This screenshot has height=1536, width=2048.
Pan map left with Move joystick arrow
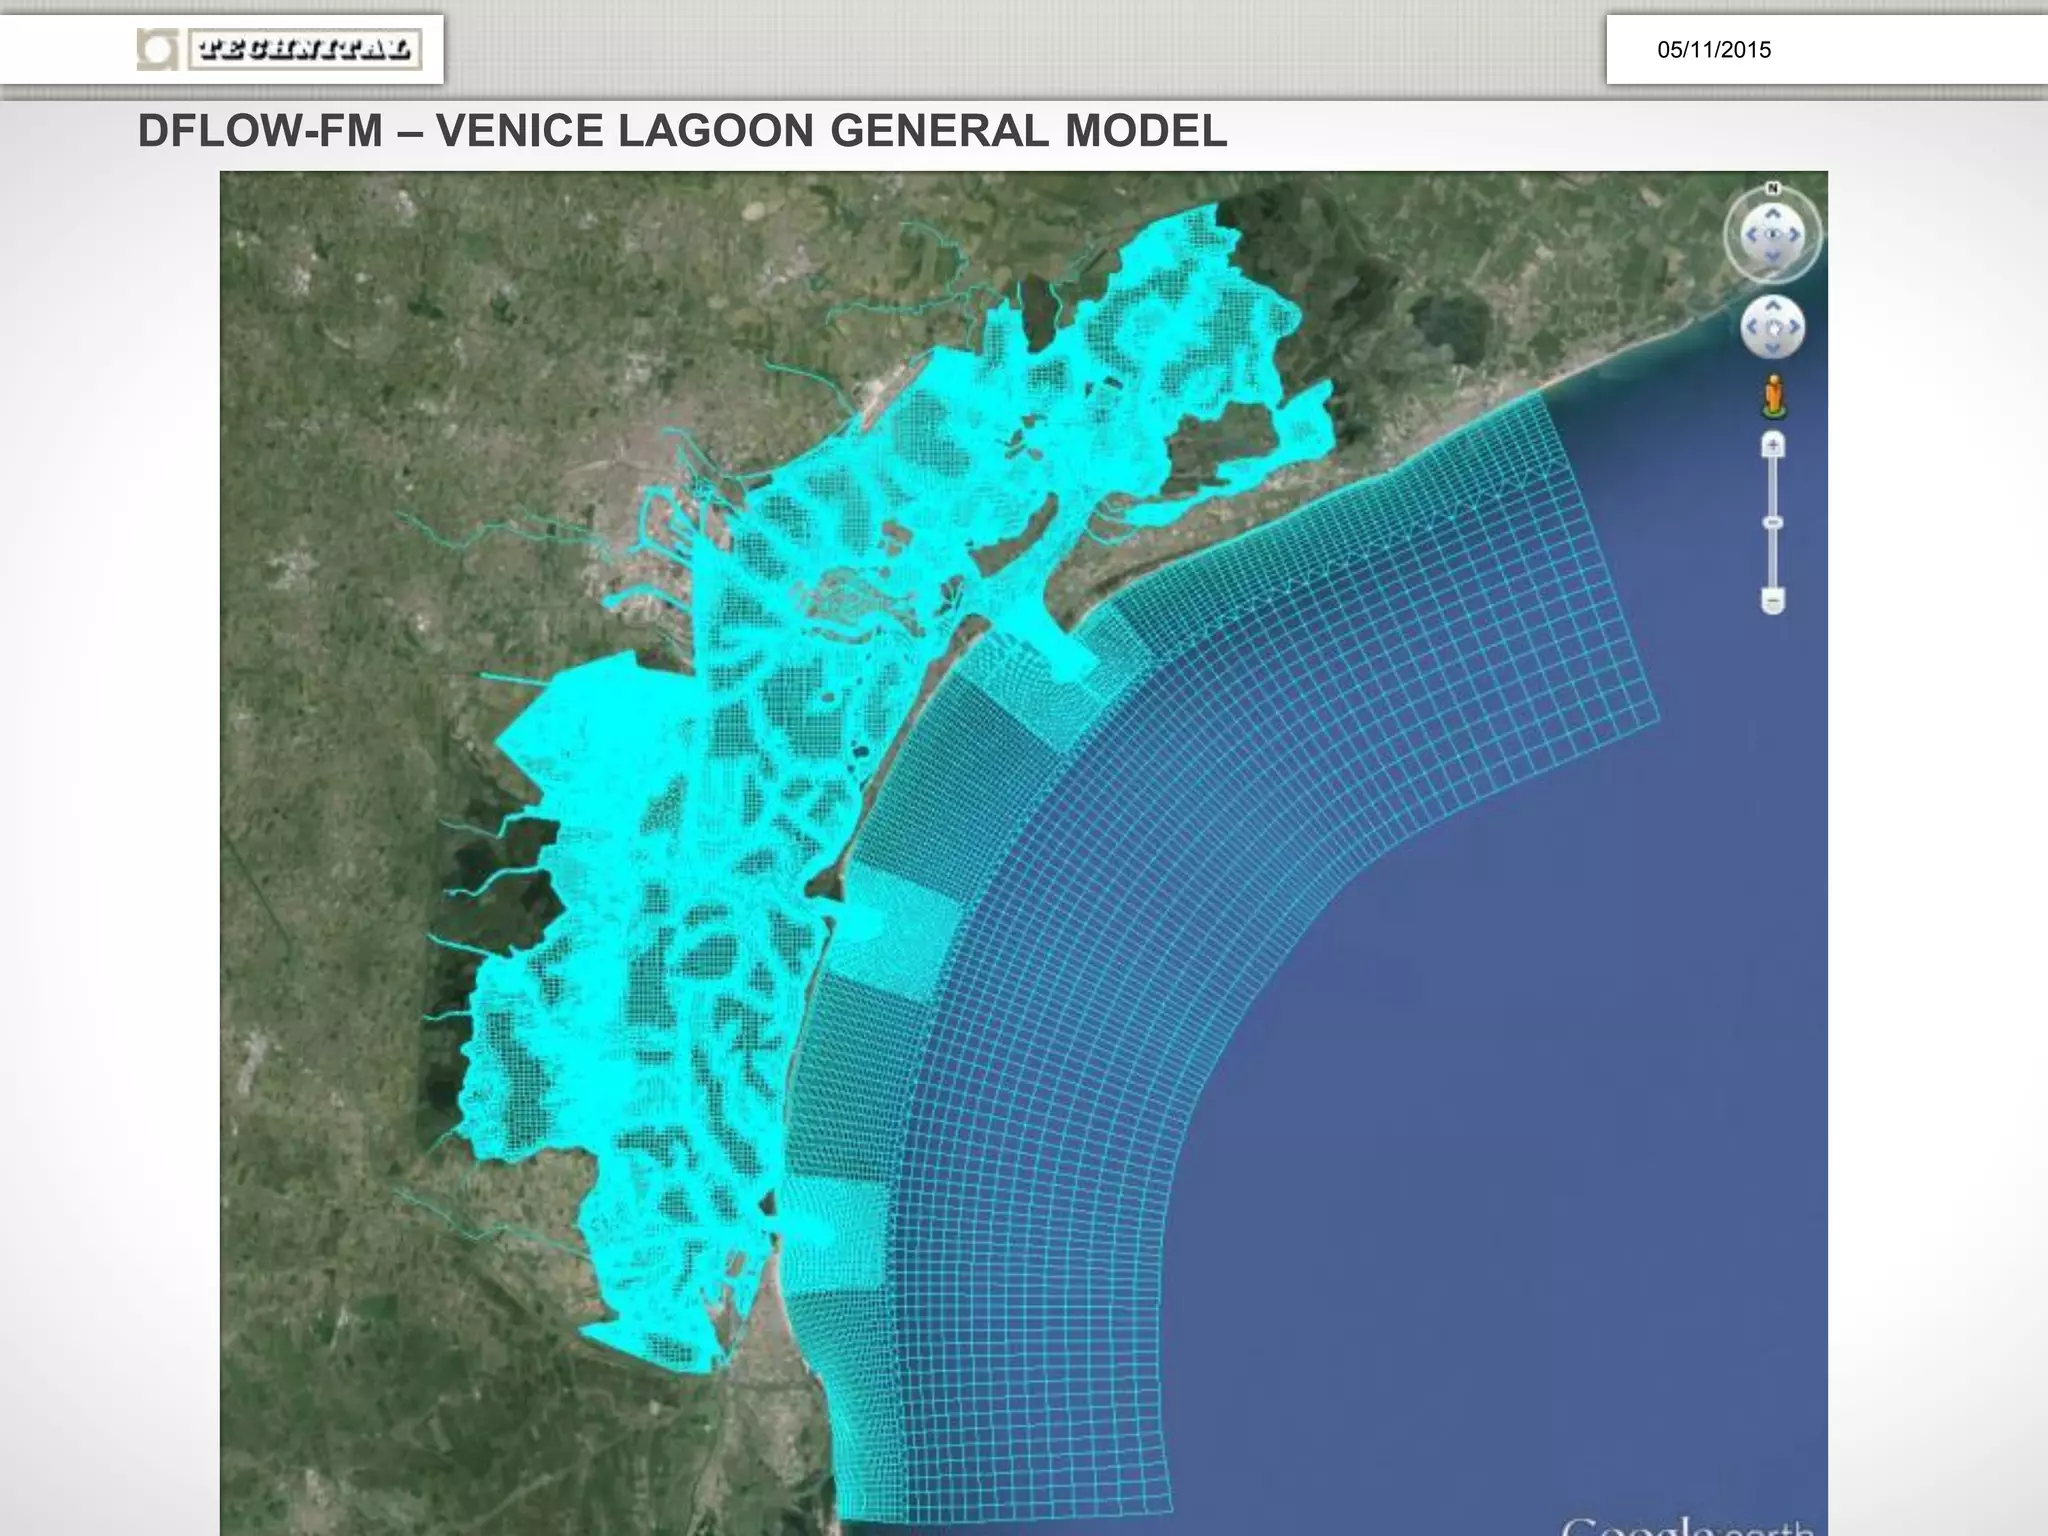[x=1752, y=327]
